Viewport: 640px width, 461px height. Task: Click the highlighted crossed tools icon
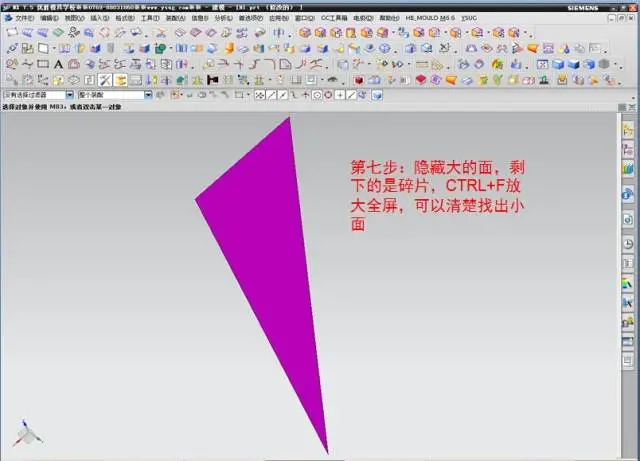[105, 80]
